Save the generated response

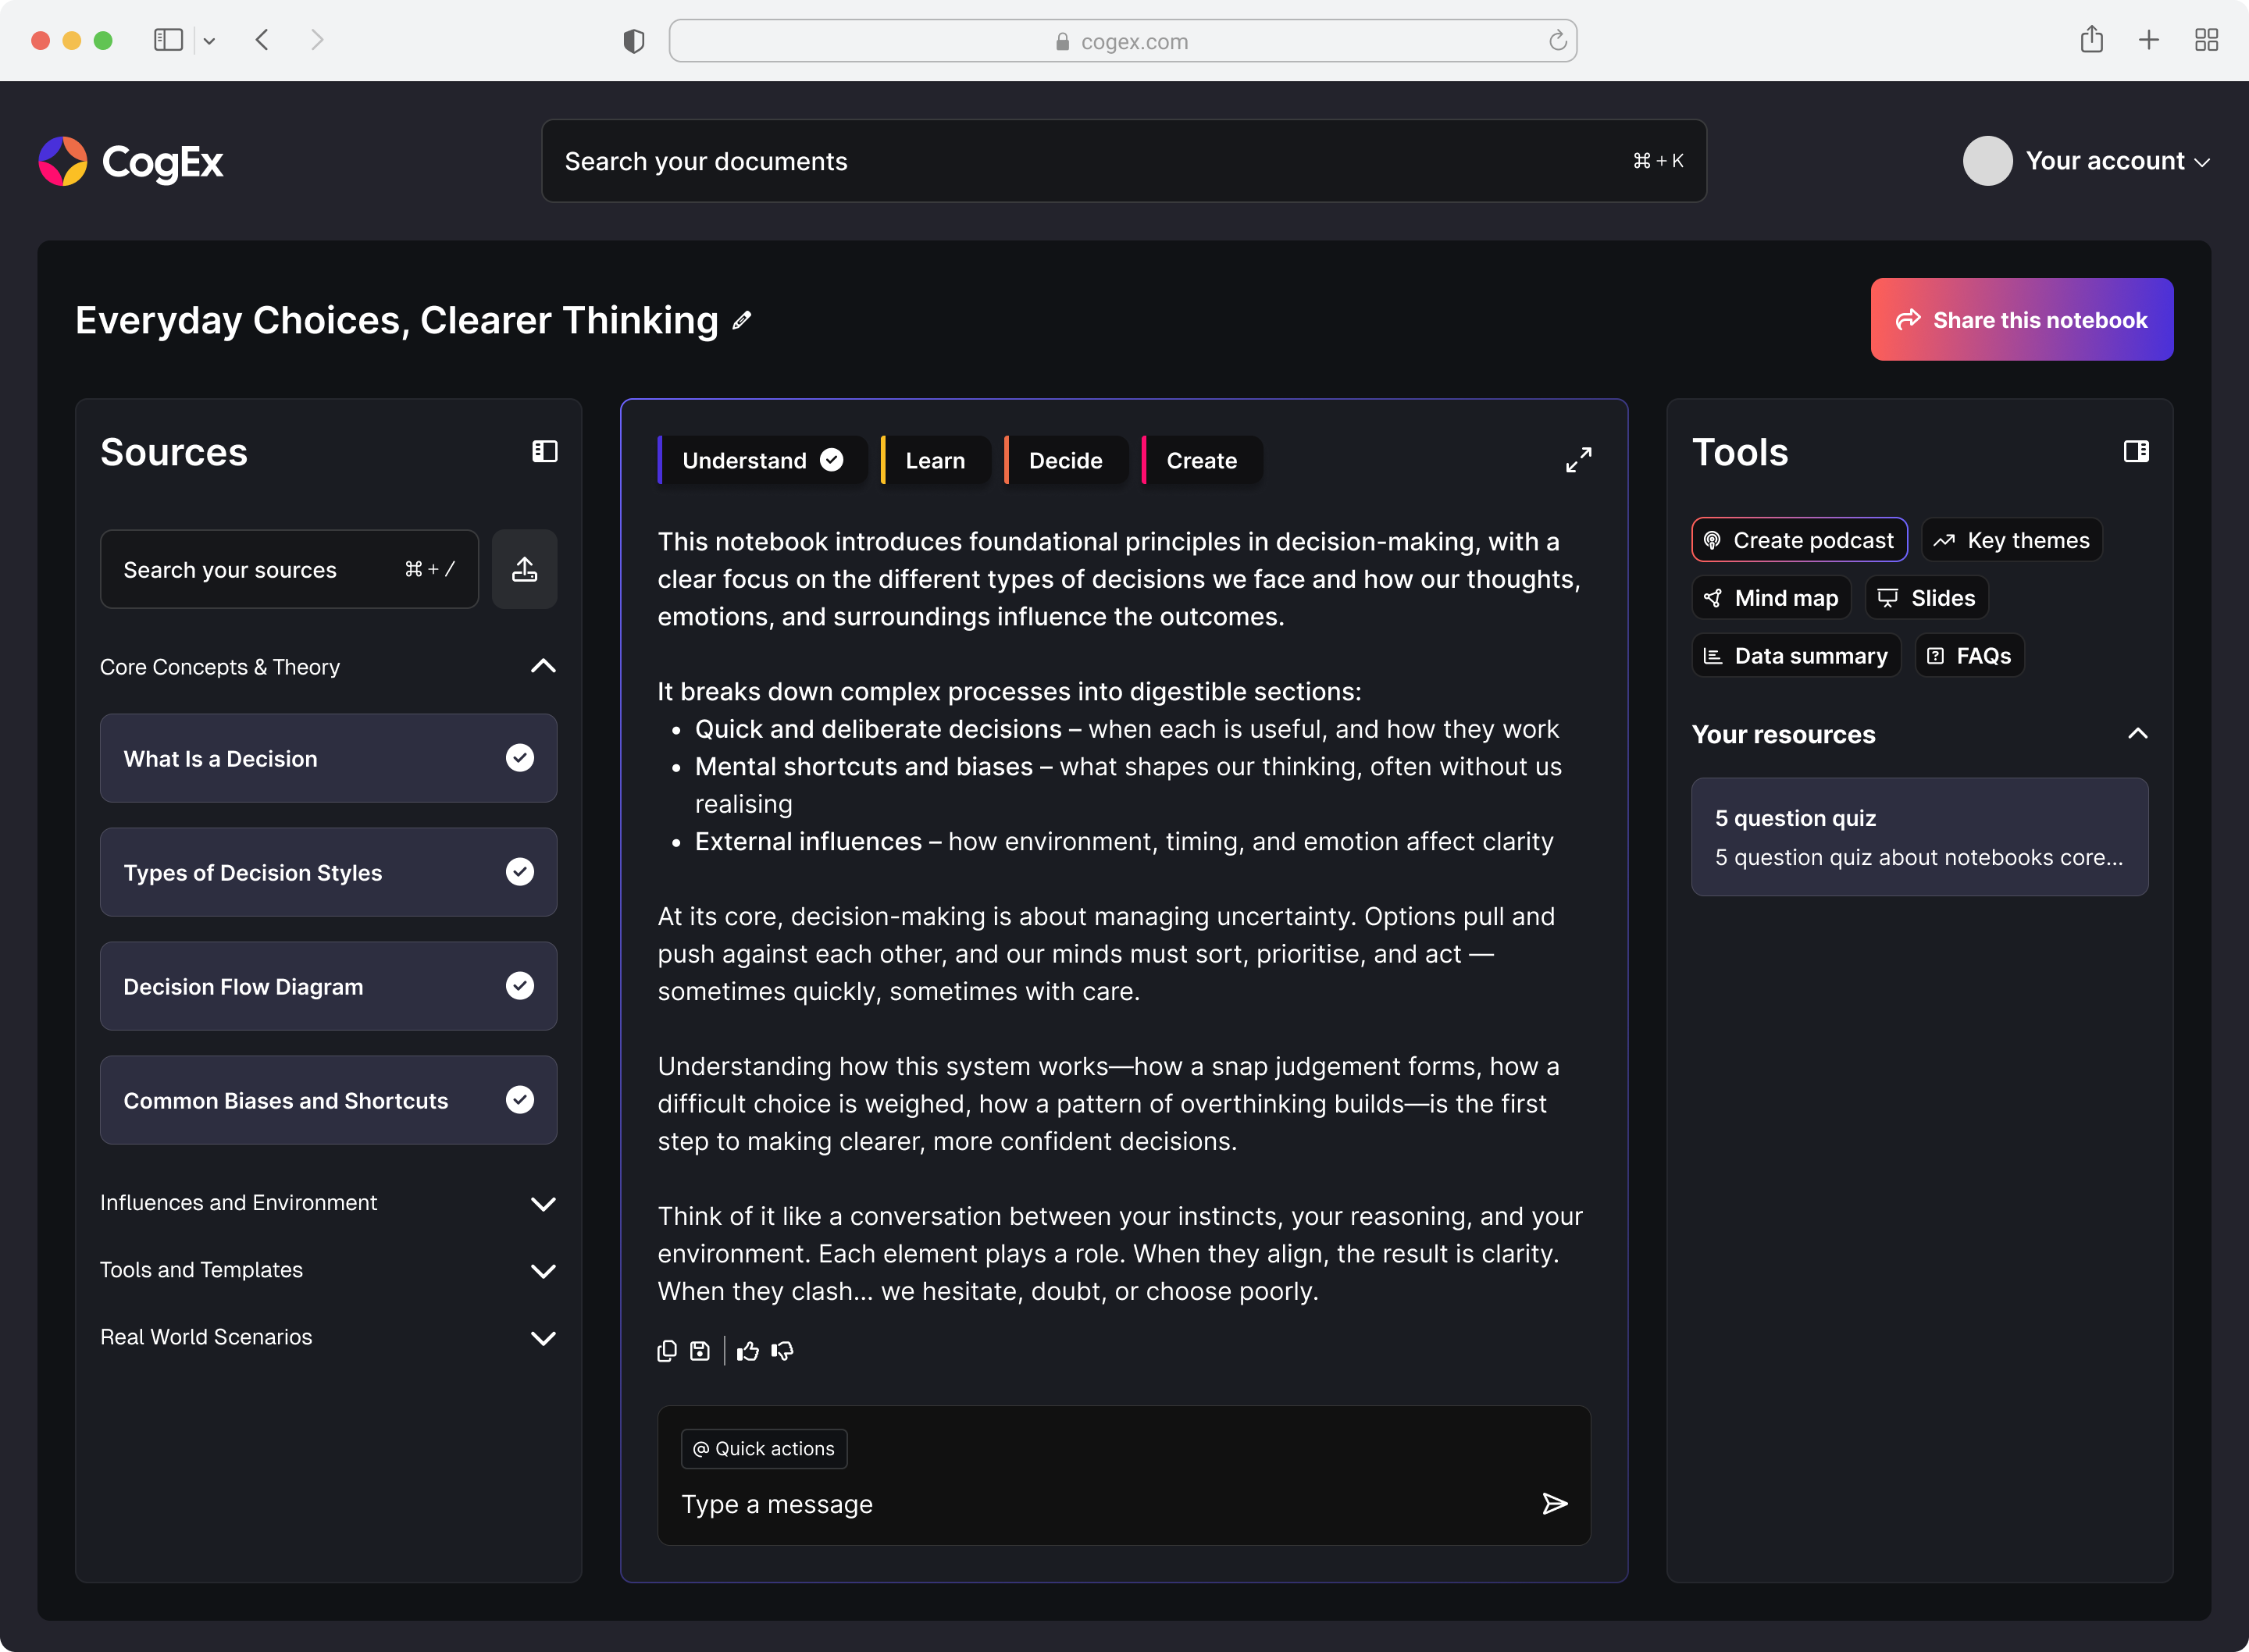click(x=700, y=1351)
